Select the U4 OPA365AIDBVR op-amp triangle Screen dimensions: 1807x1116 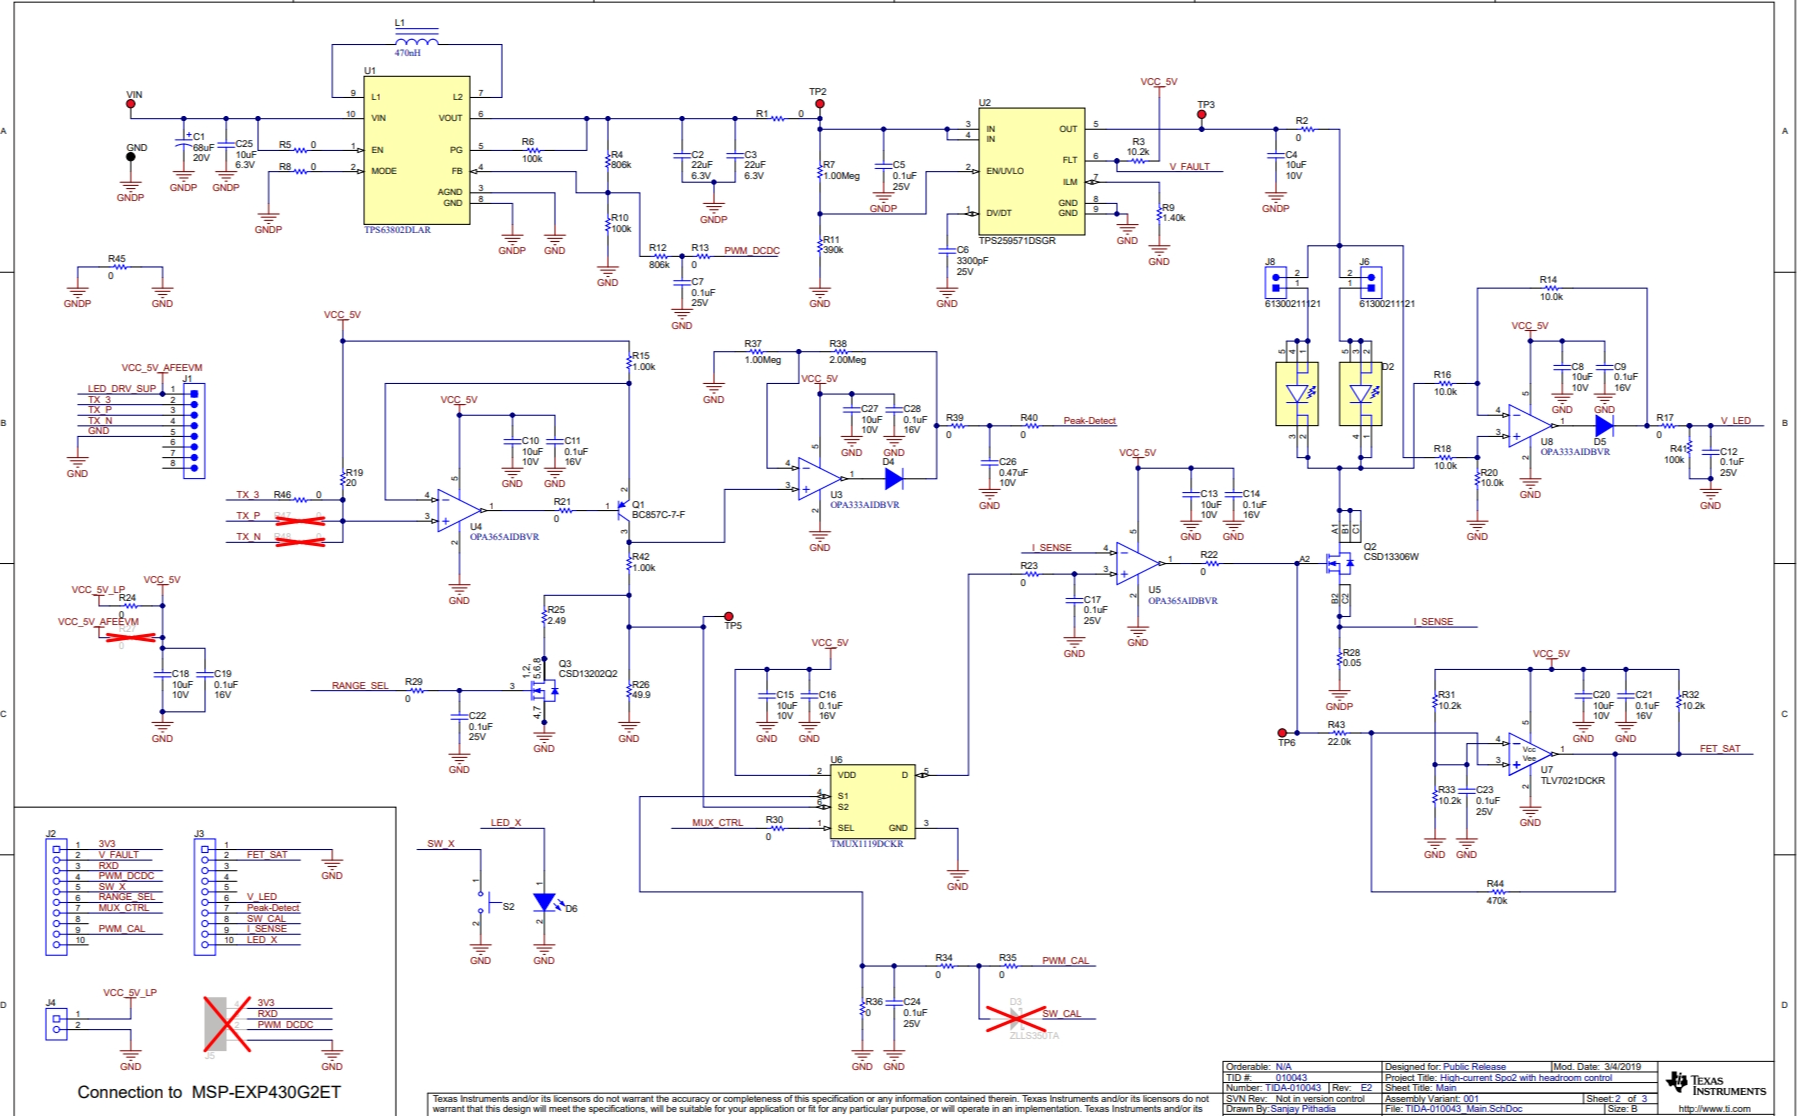point(458,511)
